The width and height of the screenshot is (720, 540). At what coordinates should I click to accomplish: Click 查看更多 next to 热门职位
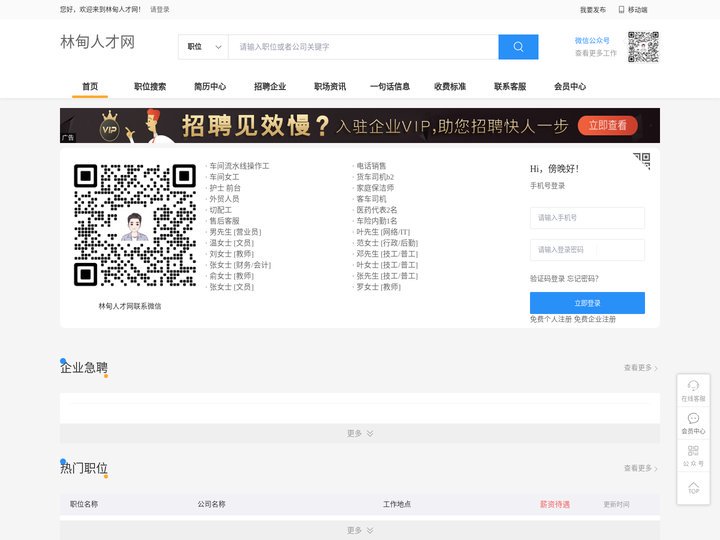pyautogui.click(x=641, y=468)
